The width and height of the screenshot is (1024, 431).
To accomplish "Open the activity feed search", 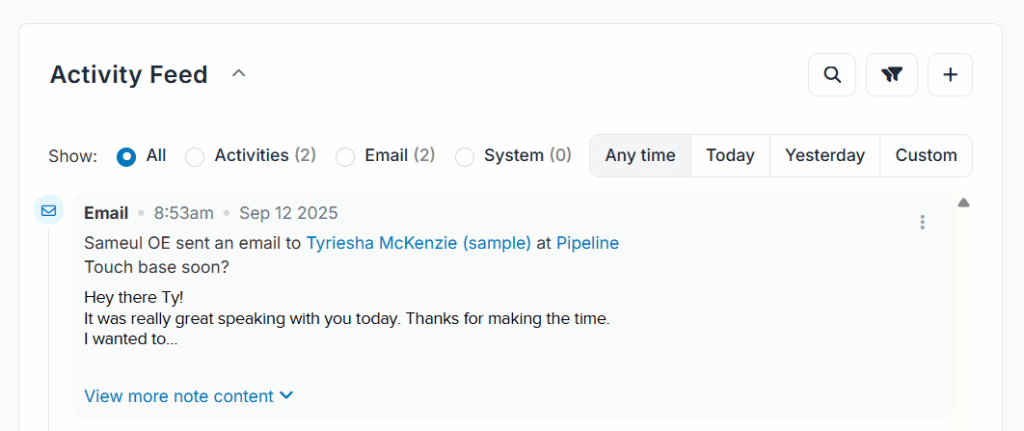I will click(832, 75).
